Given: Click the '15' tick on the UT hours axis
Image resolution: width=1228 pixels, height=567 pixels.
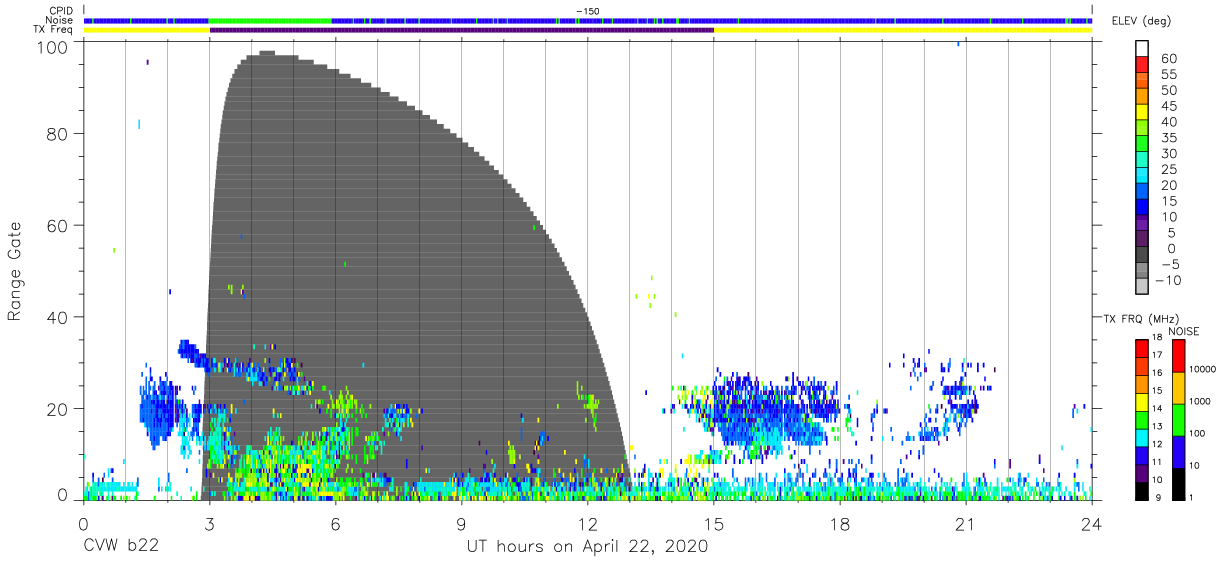Looking at the screenshot, I should pos(714,522).
